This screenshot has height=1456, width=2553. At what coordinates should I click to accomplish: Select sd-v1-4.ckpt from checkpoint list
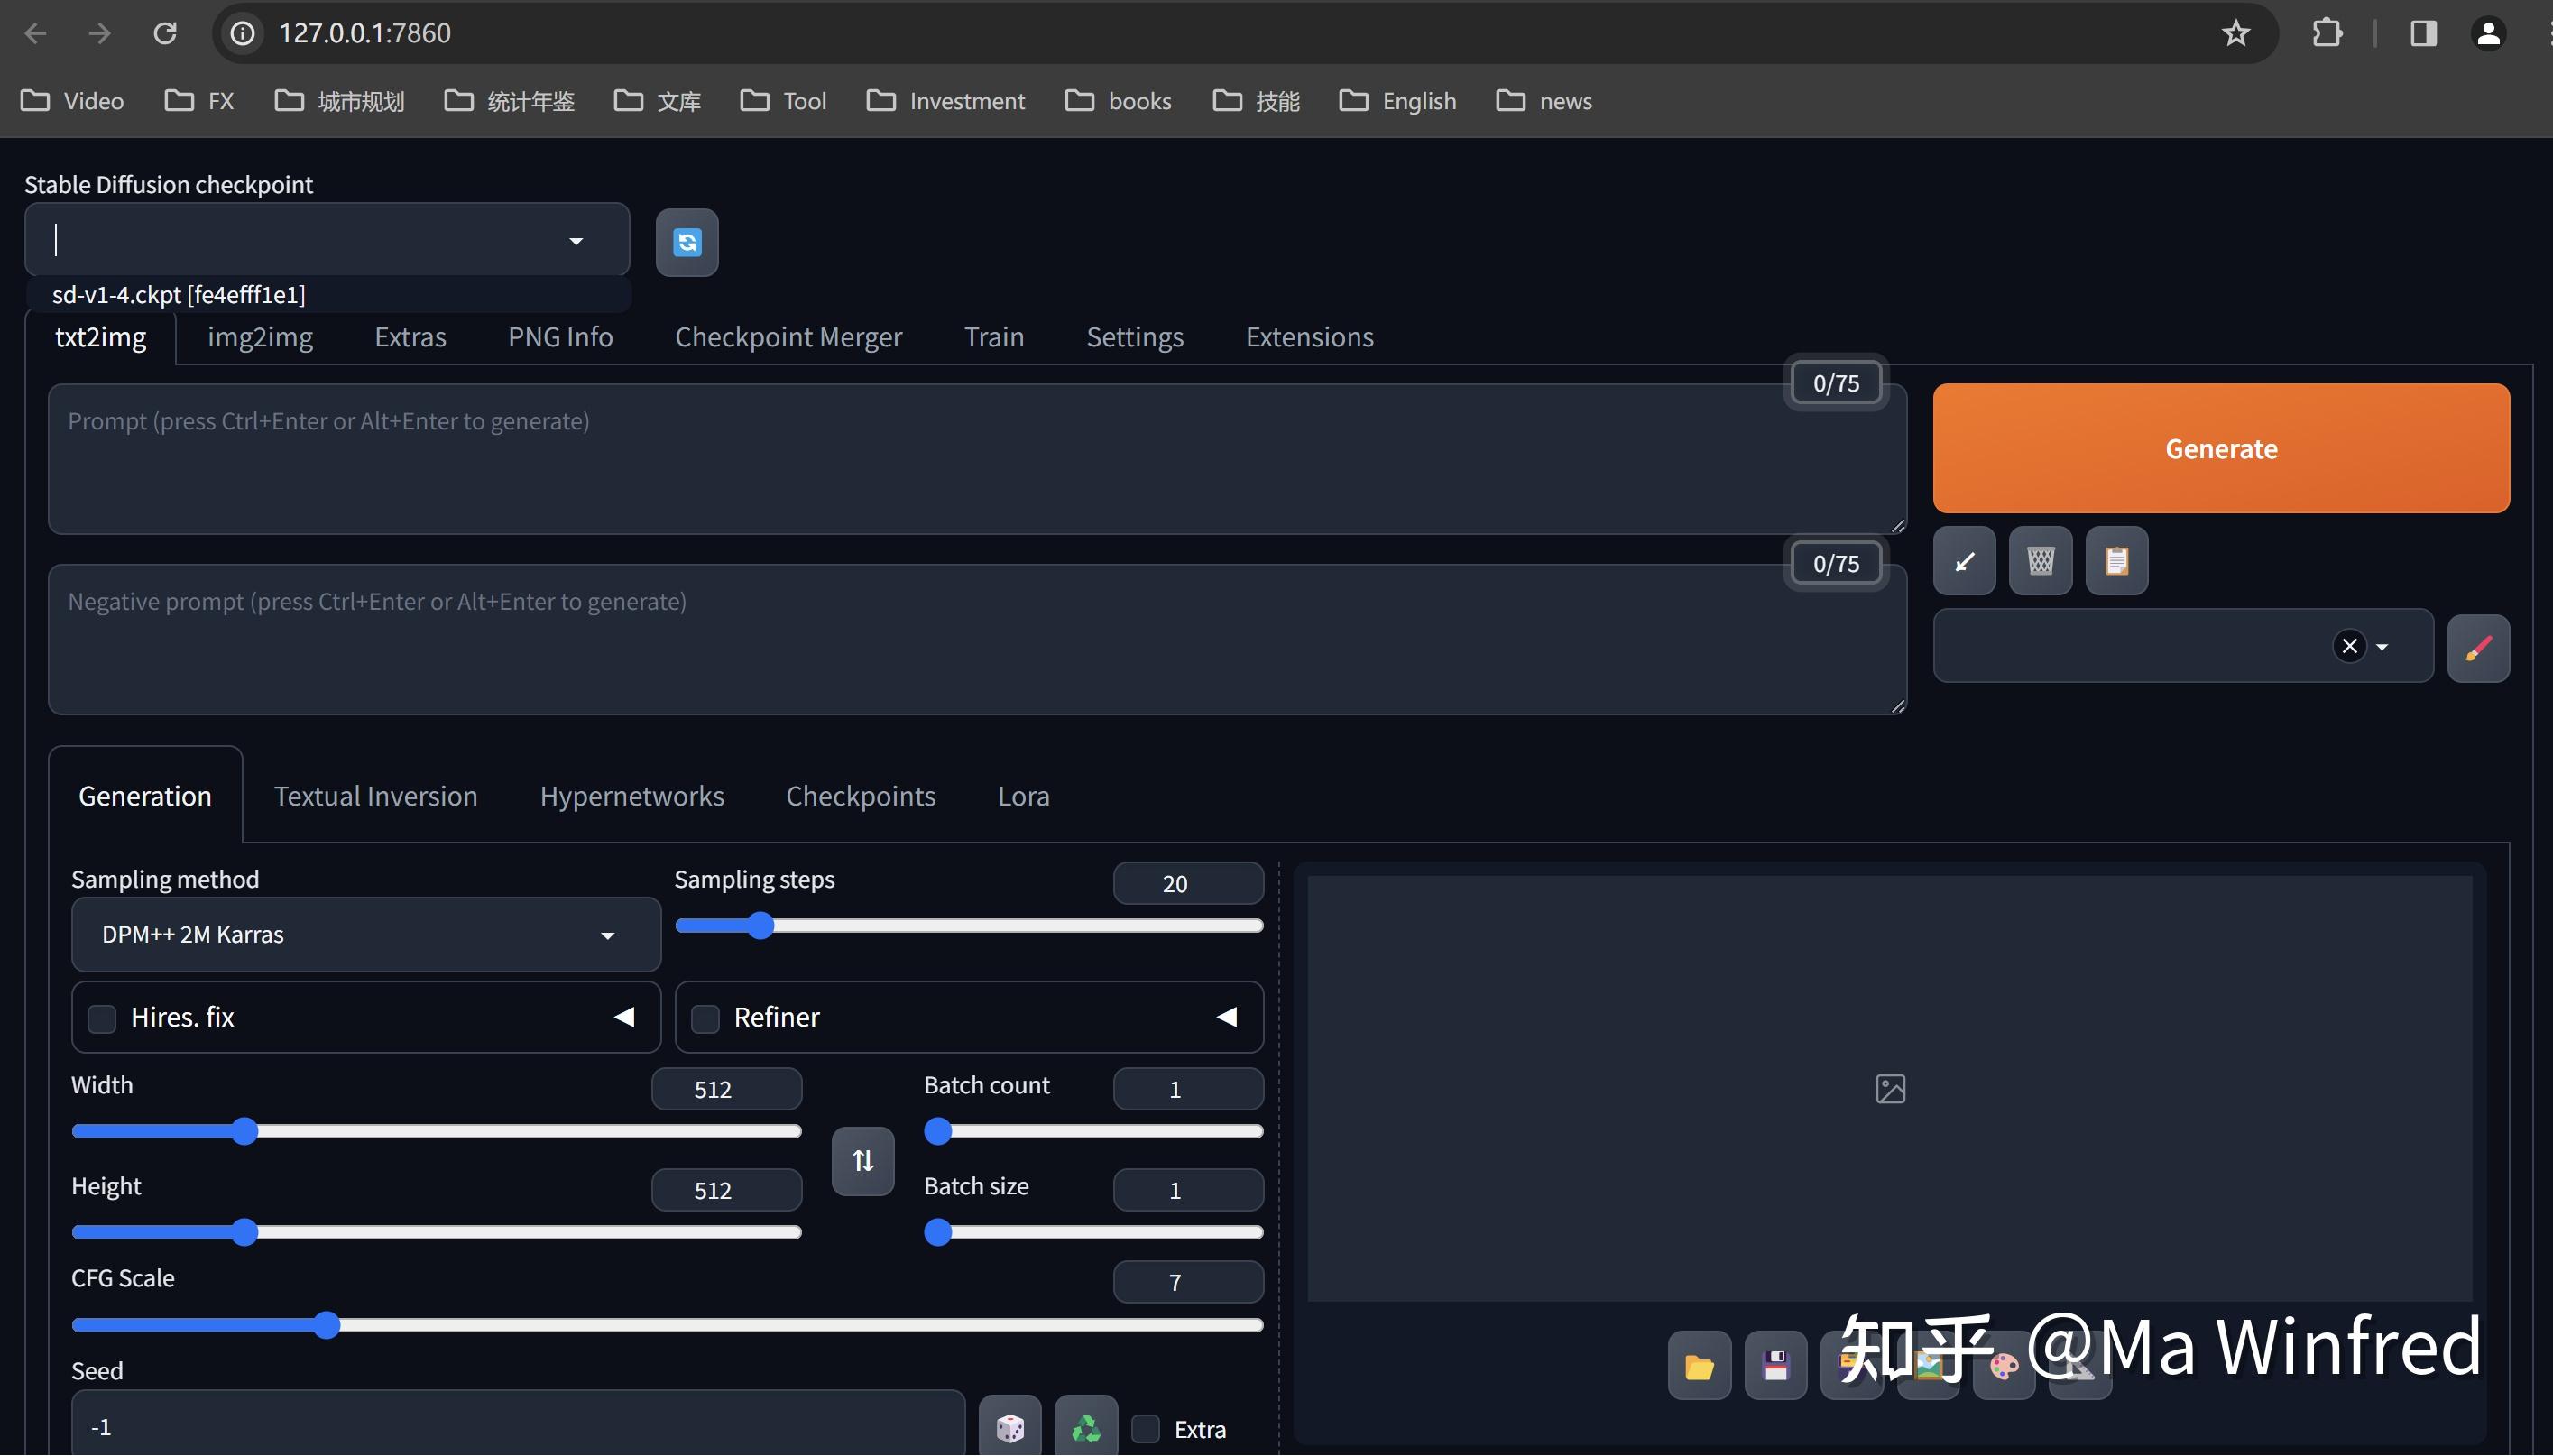(x=179, y=295)
